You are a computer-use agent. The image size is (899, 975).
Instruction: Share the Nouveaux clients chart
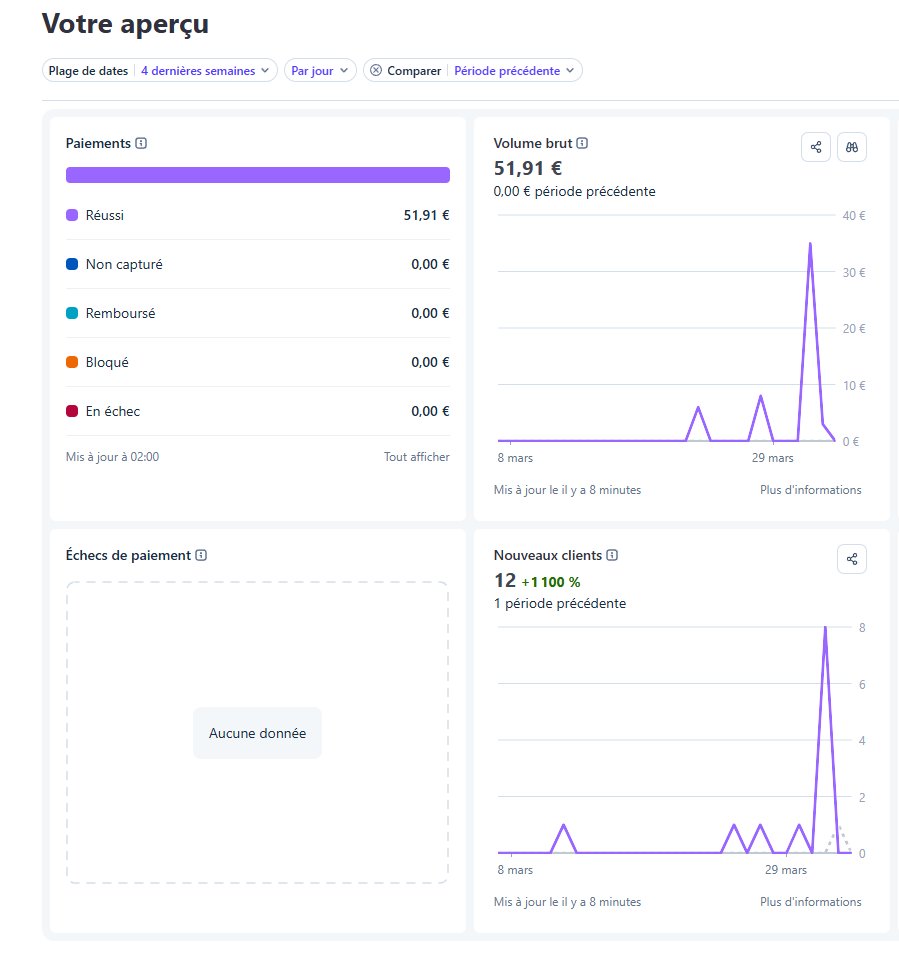coord(852,559)
